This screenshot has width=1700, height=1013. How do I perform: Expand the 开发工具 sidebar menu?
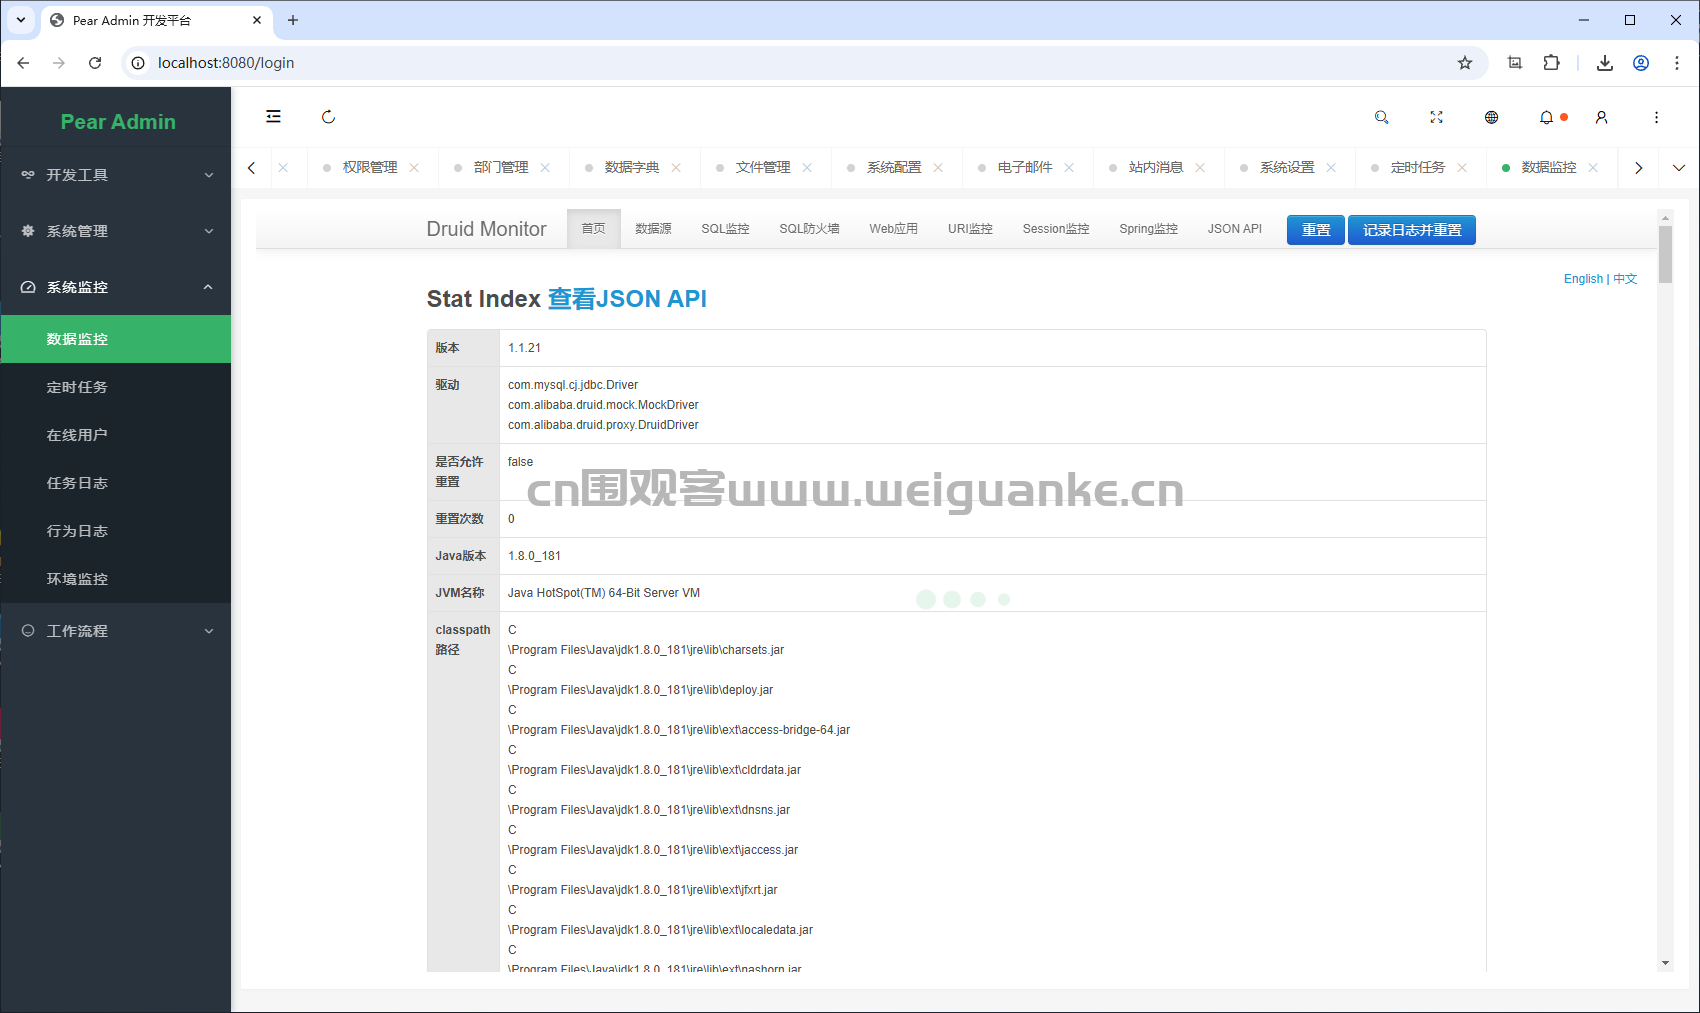pos(116,175)
